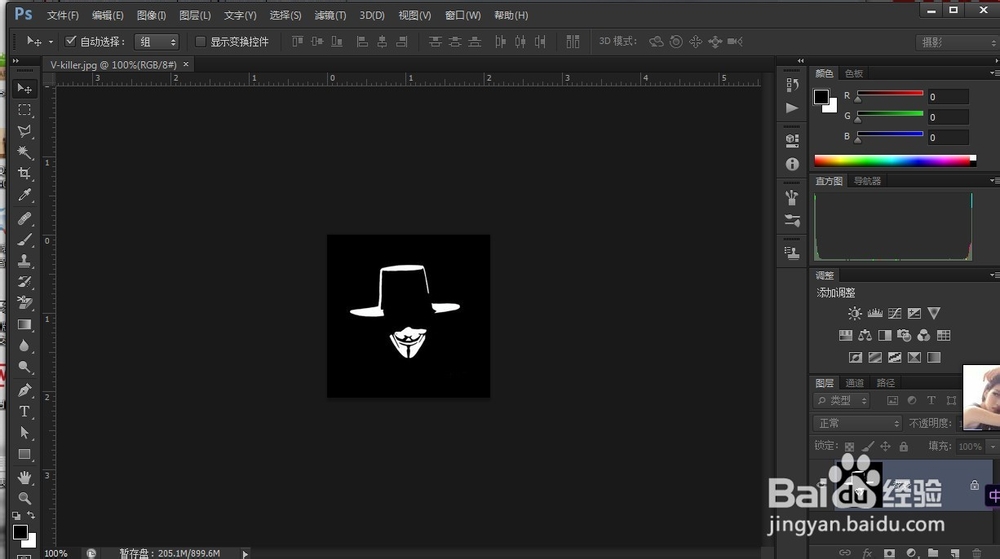Toggle adjustment layer filter

(x=912, y=400)
